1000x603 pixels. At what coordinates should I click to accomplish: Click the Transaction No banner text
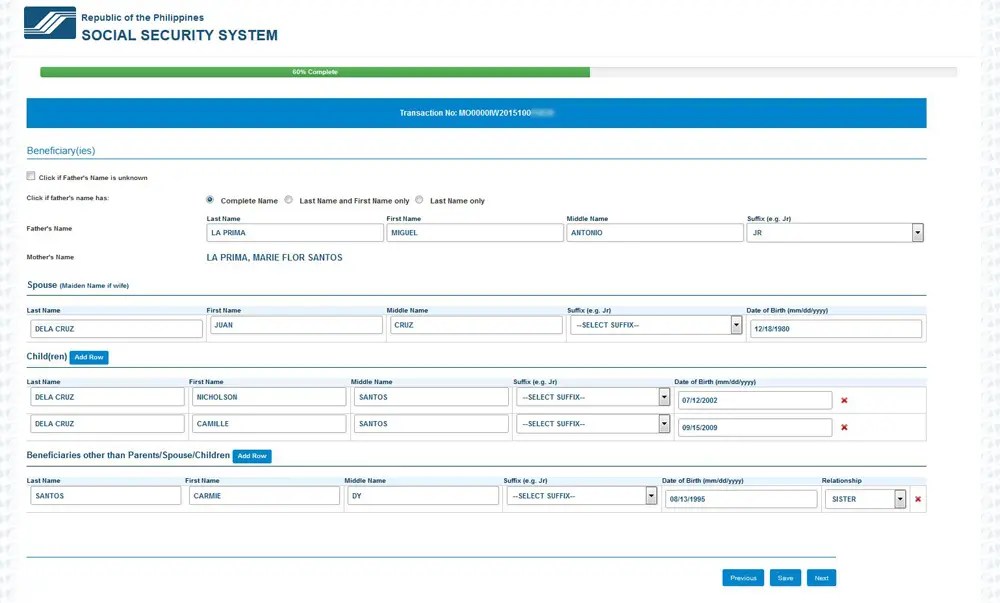[x=476, y=113]
